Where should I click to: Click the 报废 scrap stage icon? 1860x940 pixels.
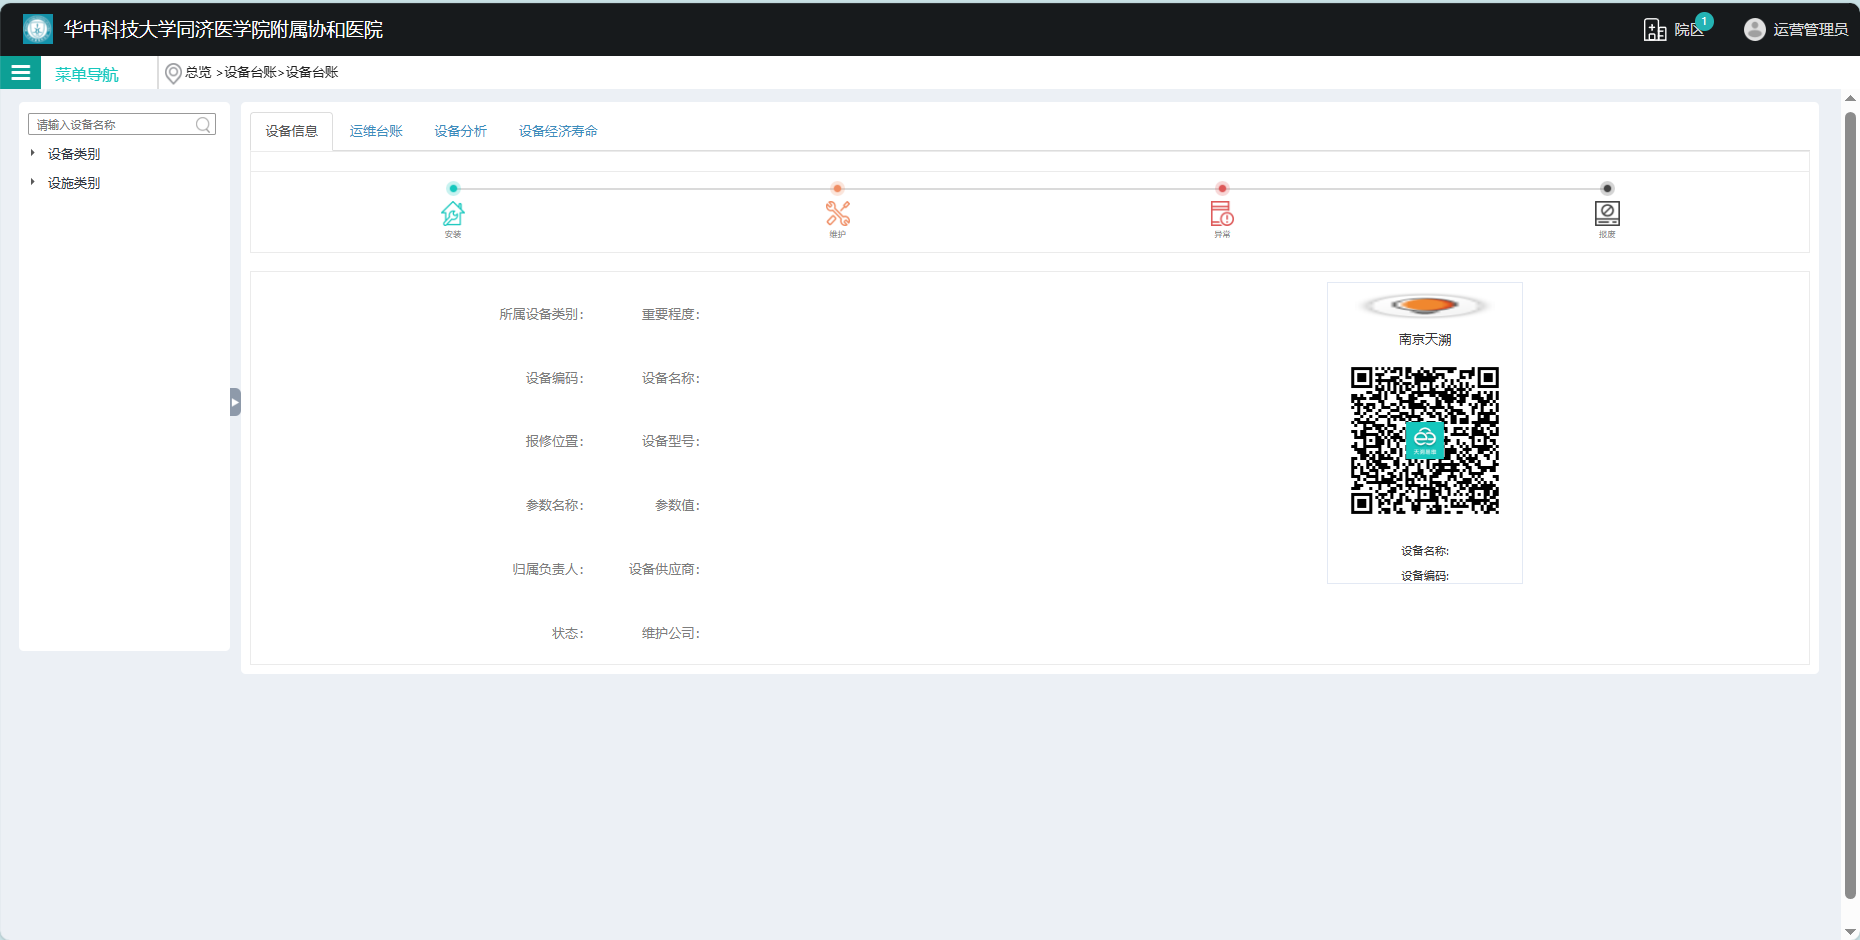tap(1607, 214)
